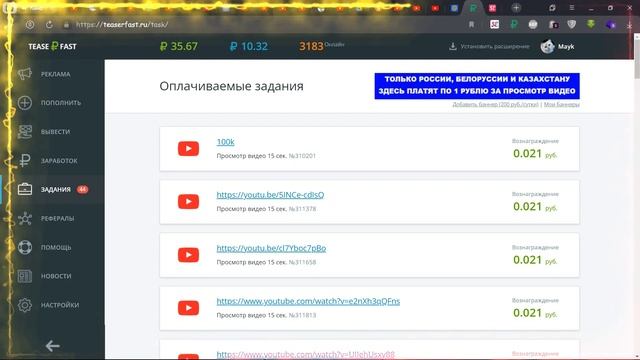Open the SE extension icon in toolbar
This screenshot has width=640, height=360.
pos(494,24)
